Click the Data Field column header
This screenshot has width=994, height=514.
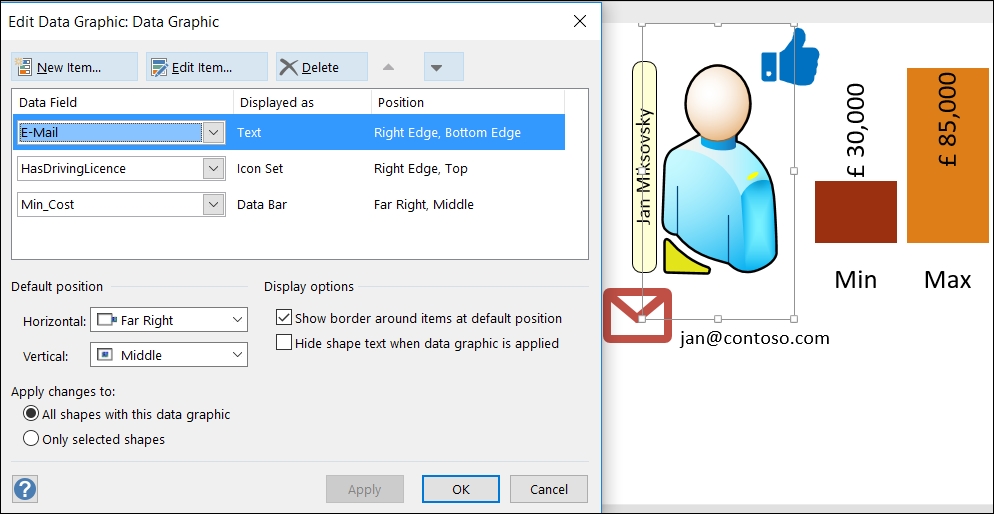pos(123,102)
